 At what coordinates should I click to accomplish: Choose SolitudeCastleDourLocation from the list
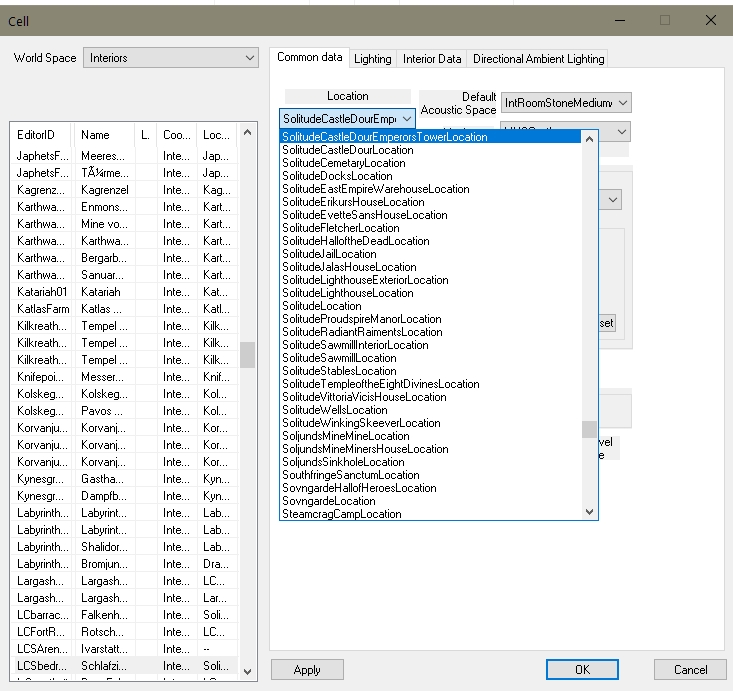[x=347, y=150]
